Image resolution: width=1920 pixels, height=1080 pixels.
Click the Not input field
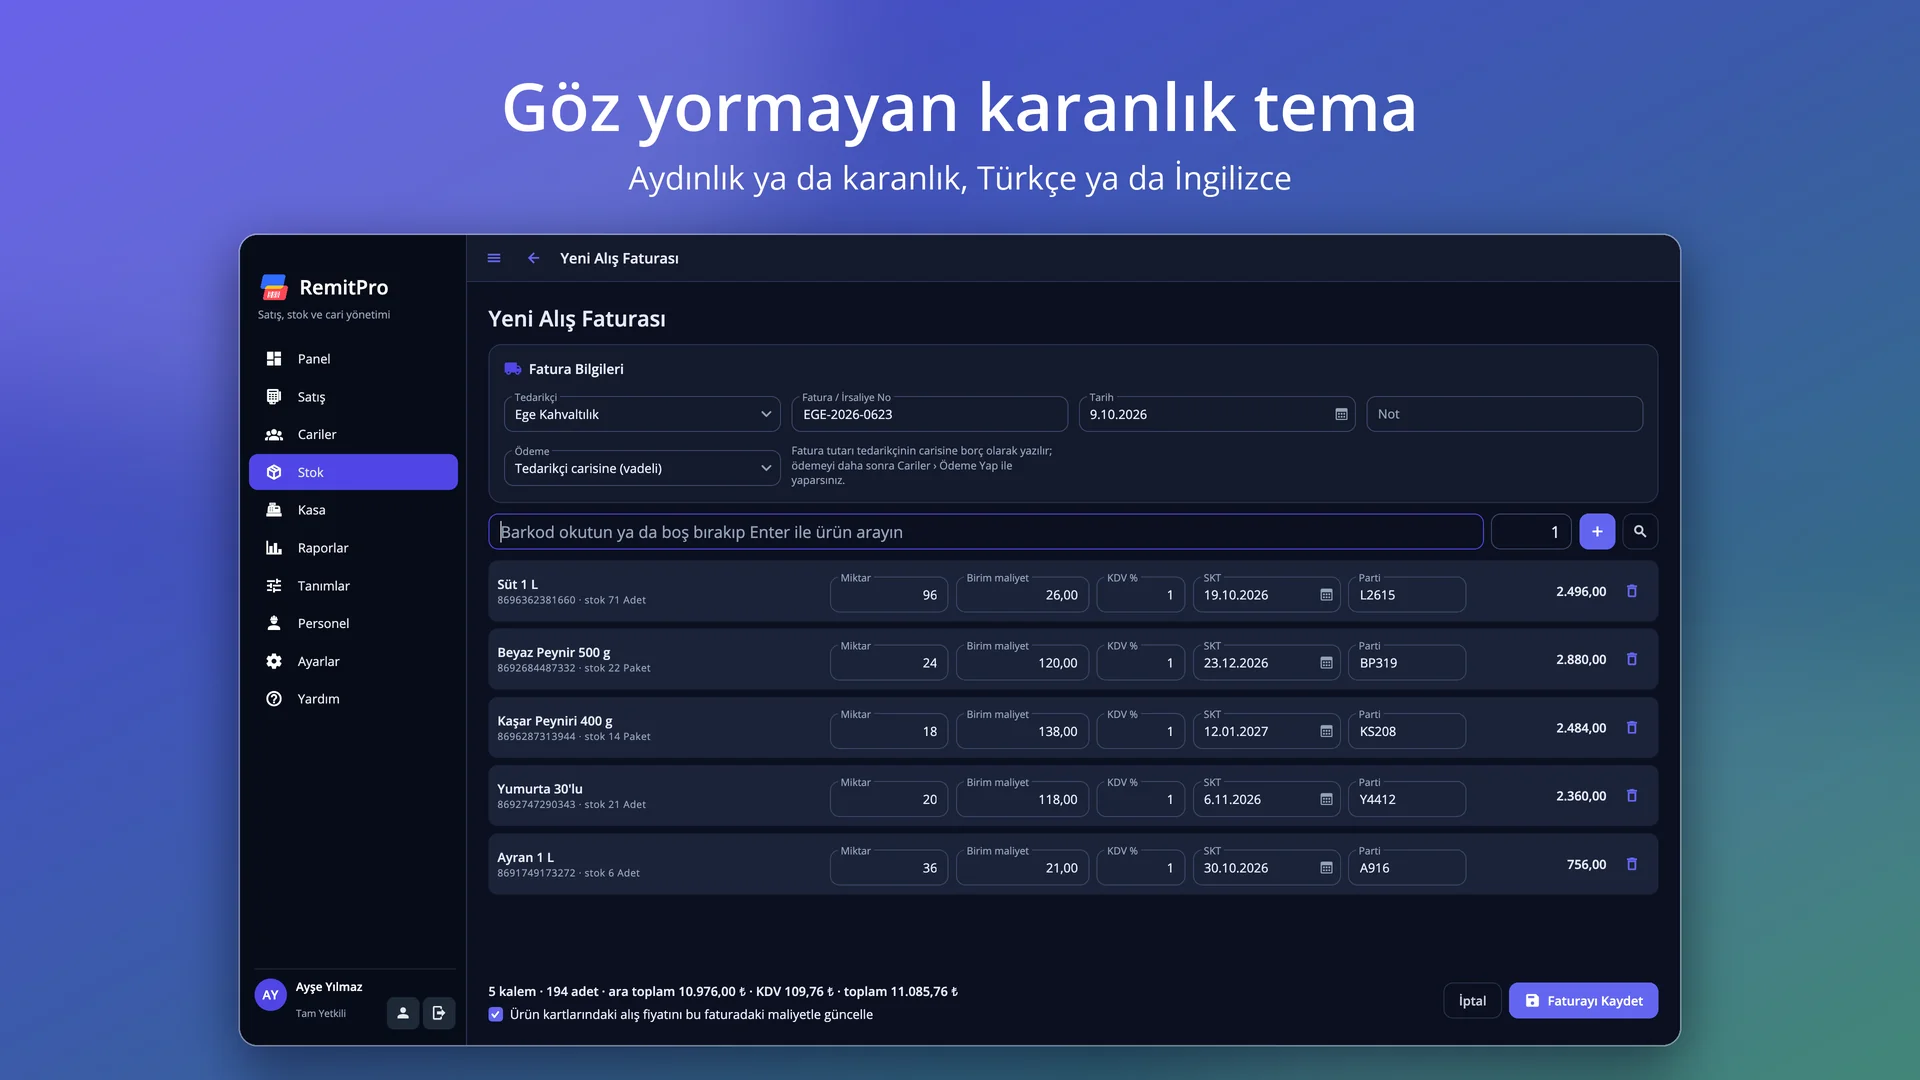[x=1504, y=414]
